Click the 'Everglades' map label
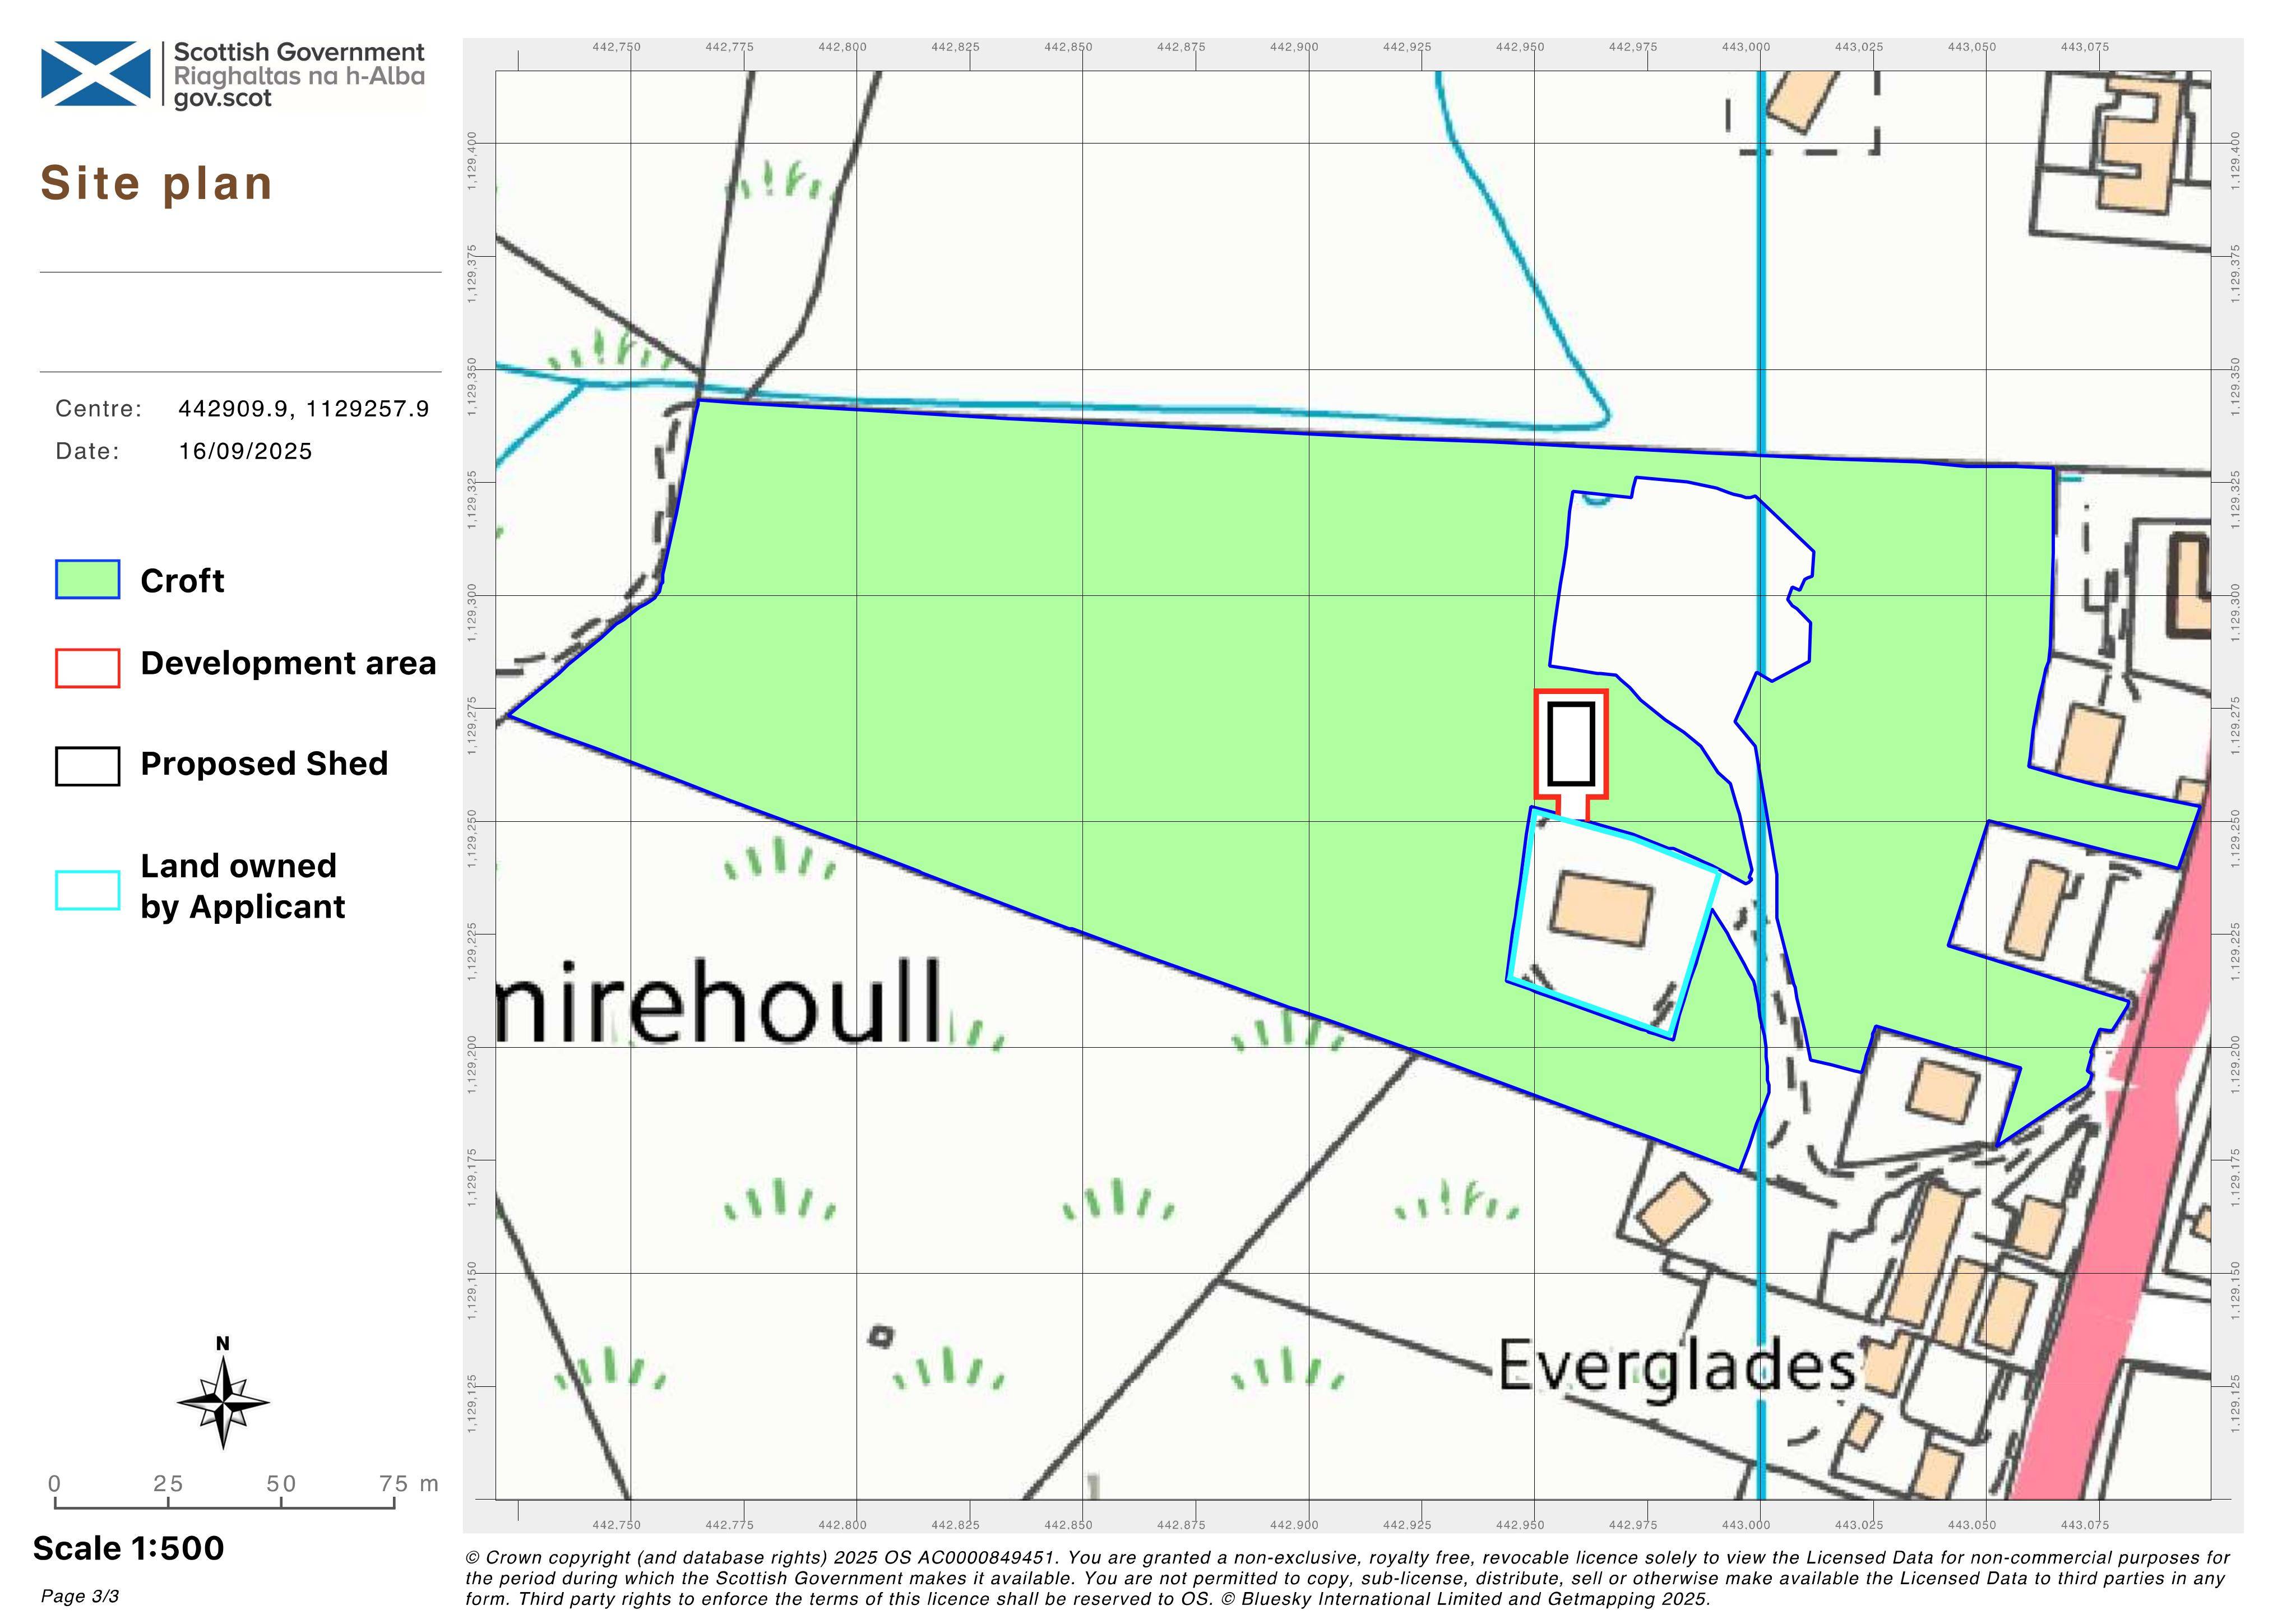 1677,1368
